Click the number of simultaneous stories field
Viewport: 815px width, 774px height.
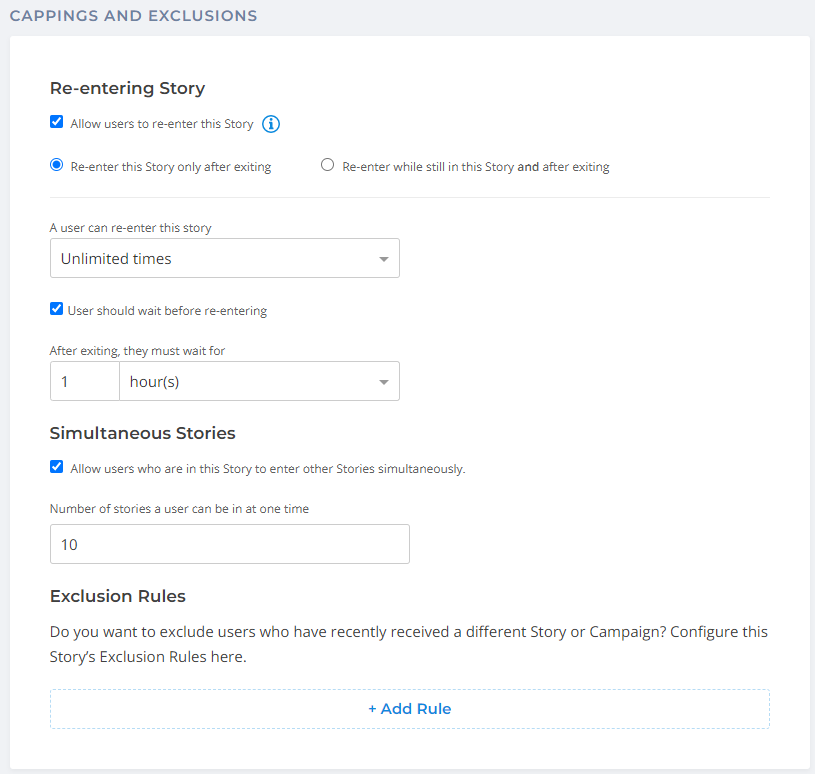(x=230, y=544)
